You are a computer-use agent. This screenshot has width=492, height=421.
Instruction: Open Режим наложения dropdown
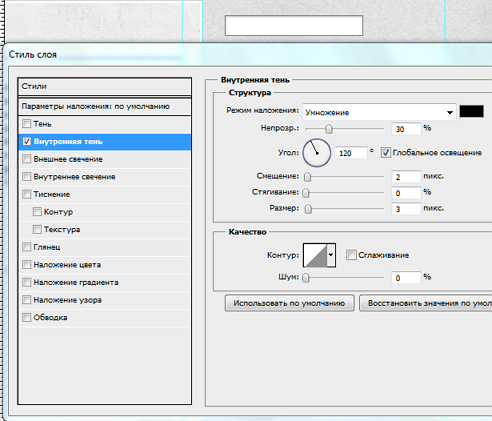coord(379,112)
